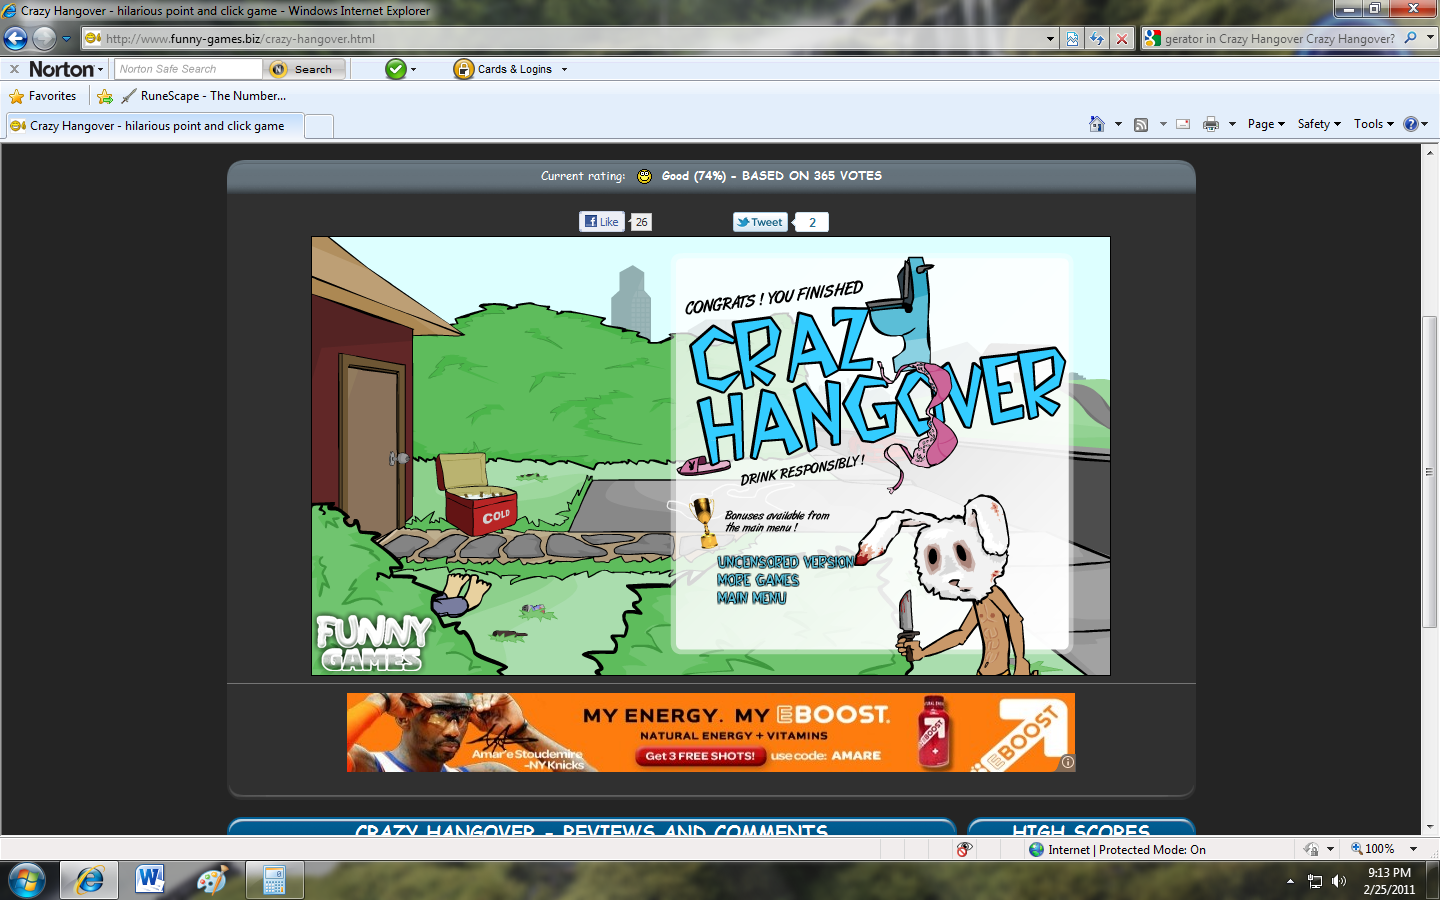Screen dimensions: 1440x900
Task: Click the browser search box field
Action: (x=1279, y=39)
